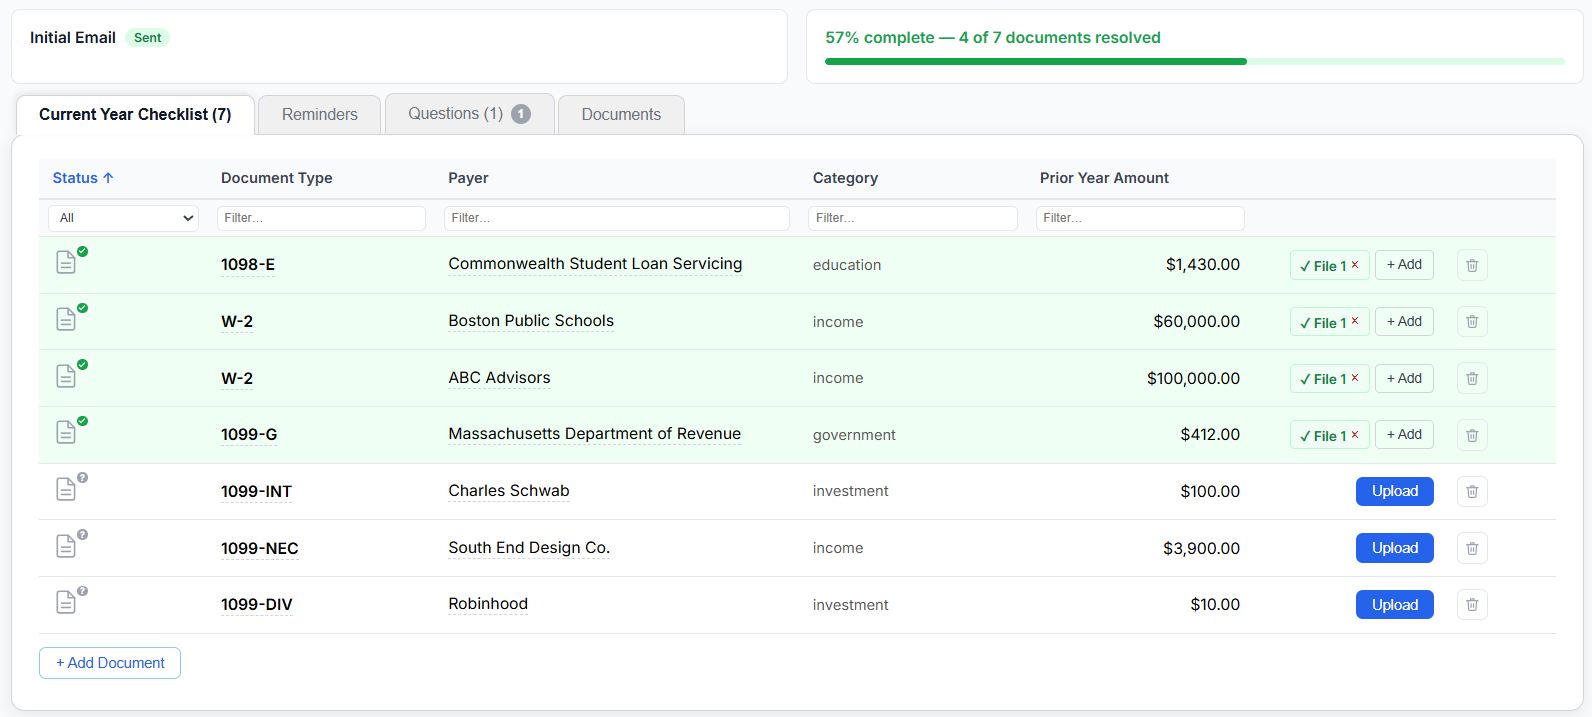Click payer name Robinhood

tap(488, 604)
